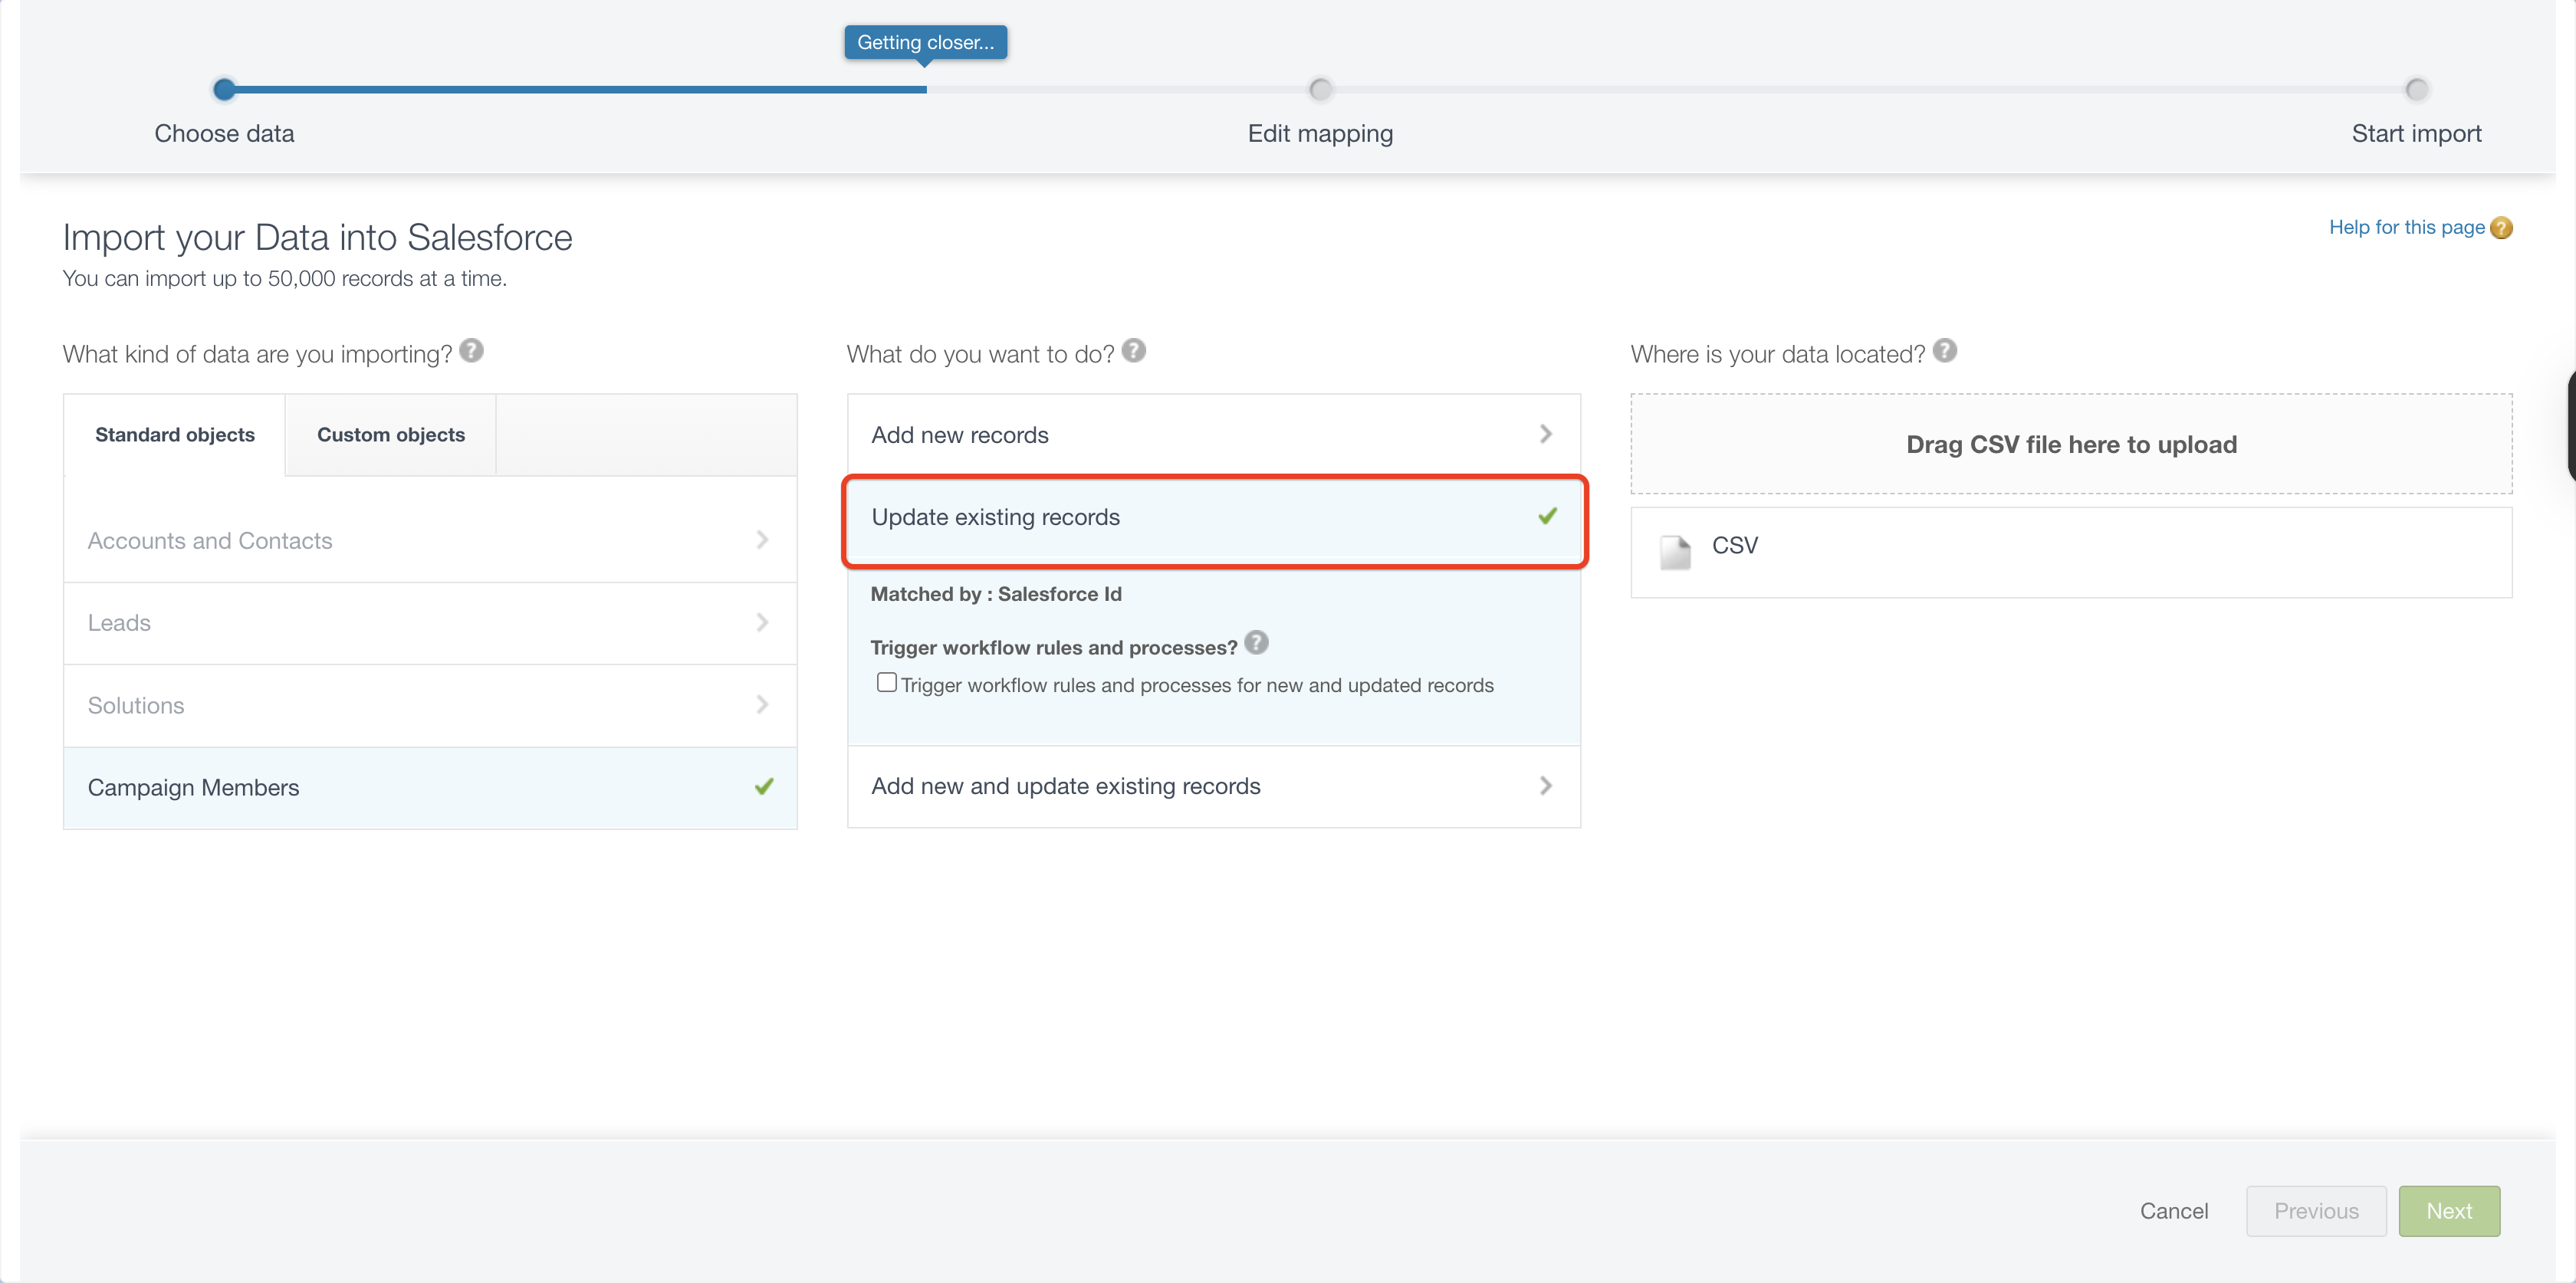Expand the Leads option arrow
The image size is (2576, 1283).
pos(762,623)
